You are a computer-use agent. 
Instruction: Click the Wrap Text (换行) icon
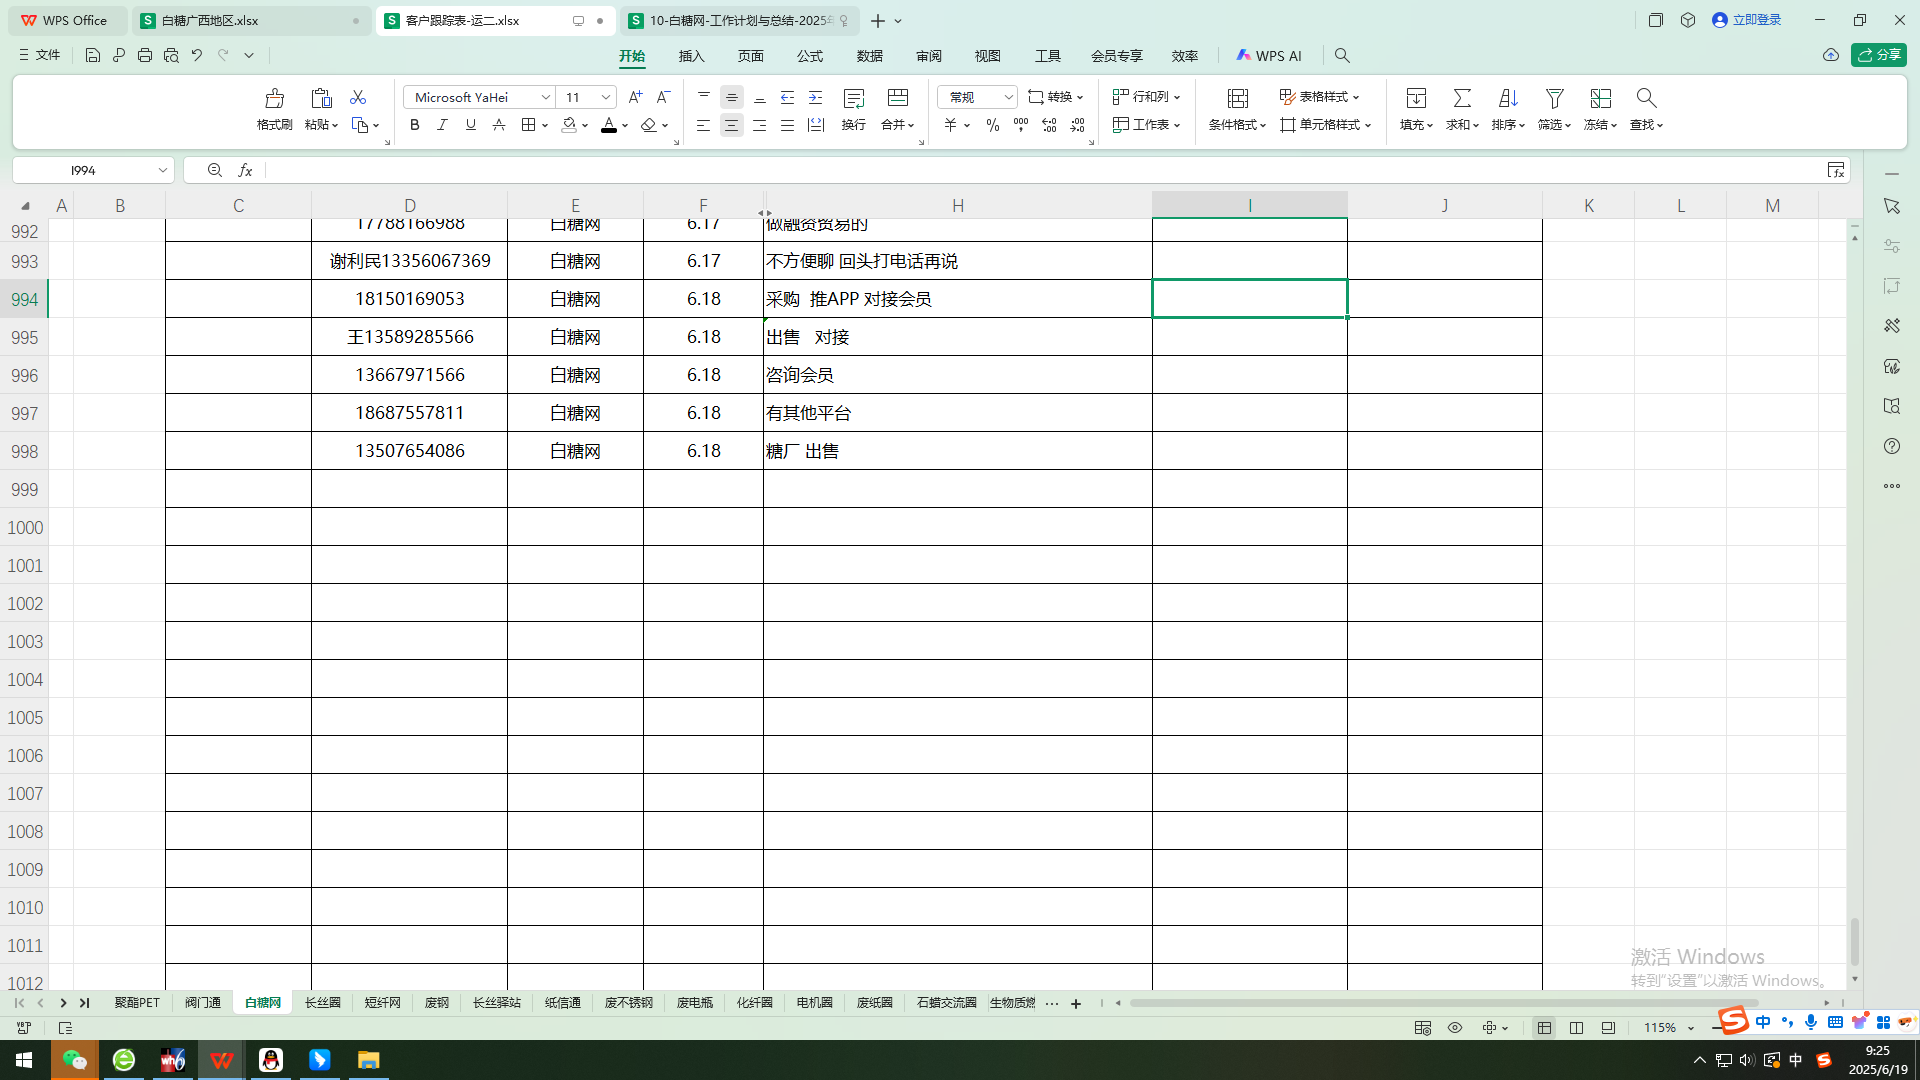(x=853, y=98)
